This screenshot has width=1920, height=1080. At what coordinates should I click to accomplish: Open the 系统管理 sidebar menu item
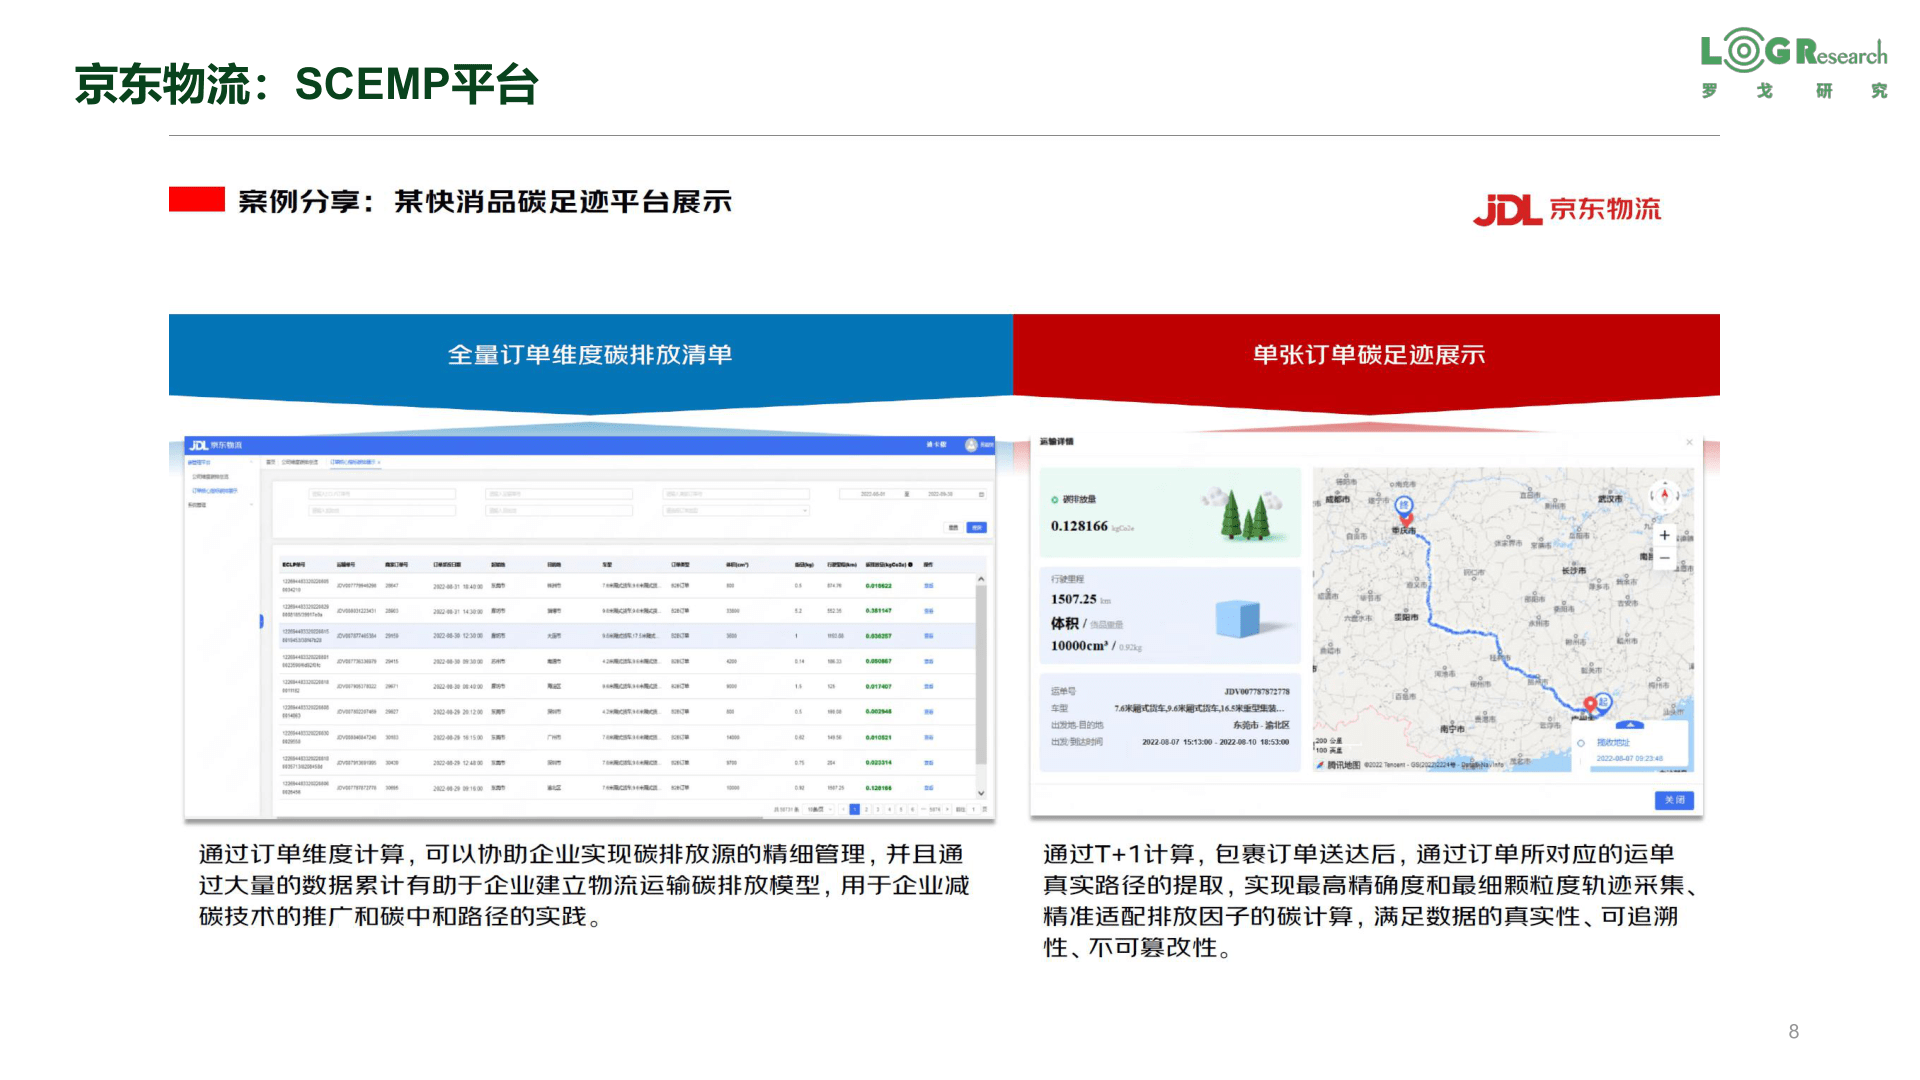click(197, 504)
